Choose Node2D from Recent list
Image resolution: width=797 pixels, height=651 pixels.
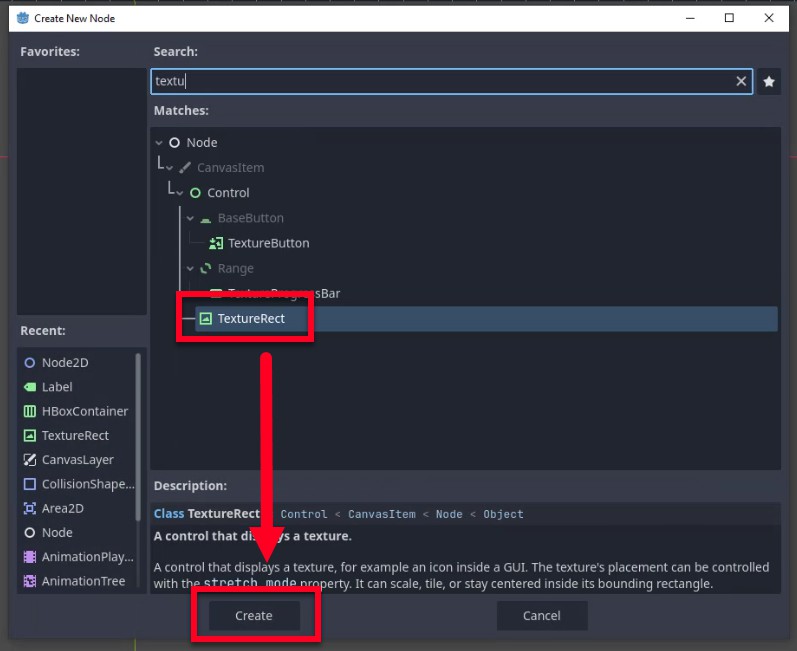click(65, 362)
